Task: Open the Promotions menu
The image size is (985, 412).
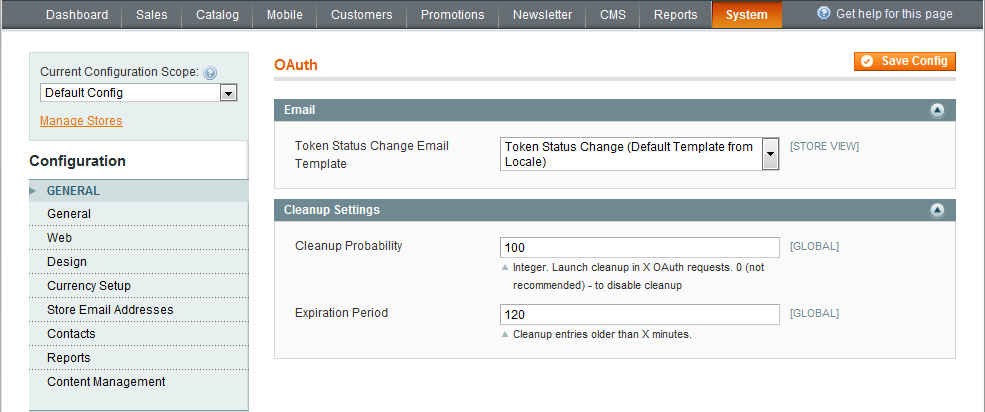Action: 452,15
